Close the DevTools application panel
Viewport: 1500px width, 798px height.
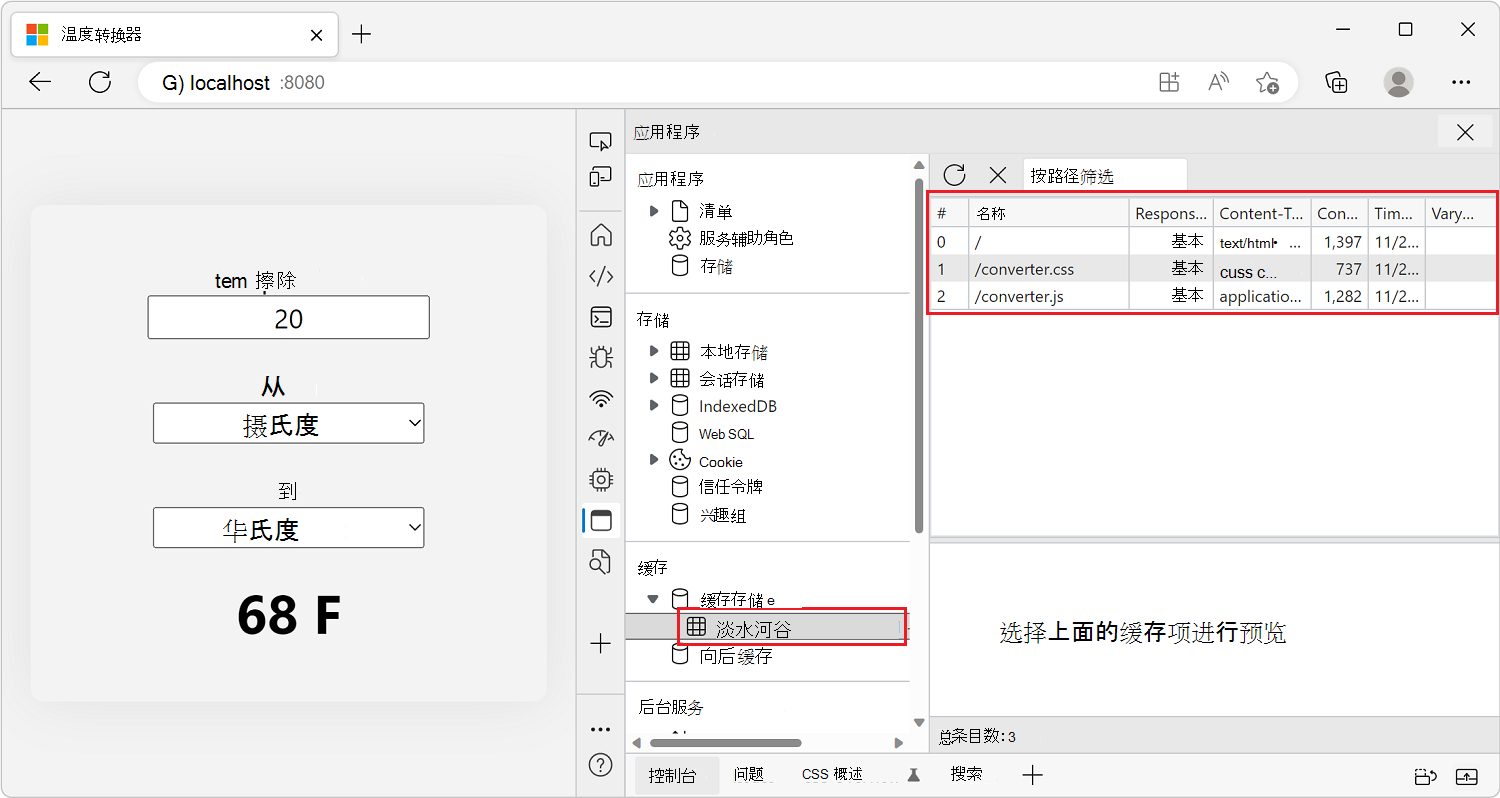click(x=1465, y=132)
